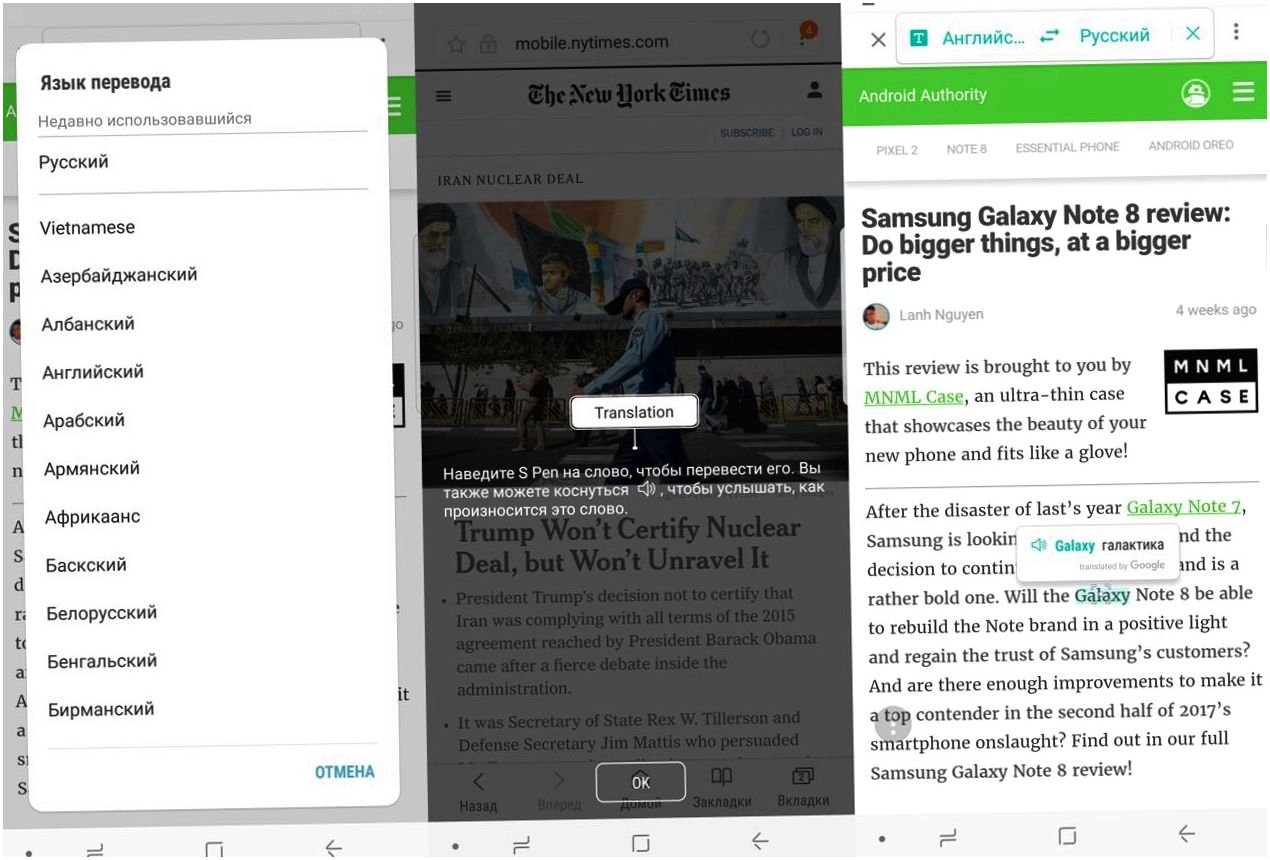The height and width of the screenshot is (860, 1270).
Task: Tap the bookmark star in address bar
Action: 456,44
